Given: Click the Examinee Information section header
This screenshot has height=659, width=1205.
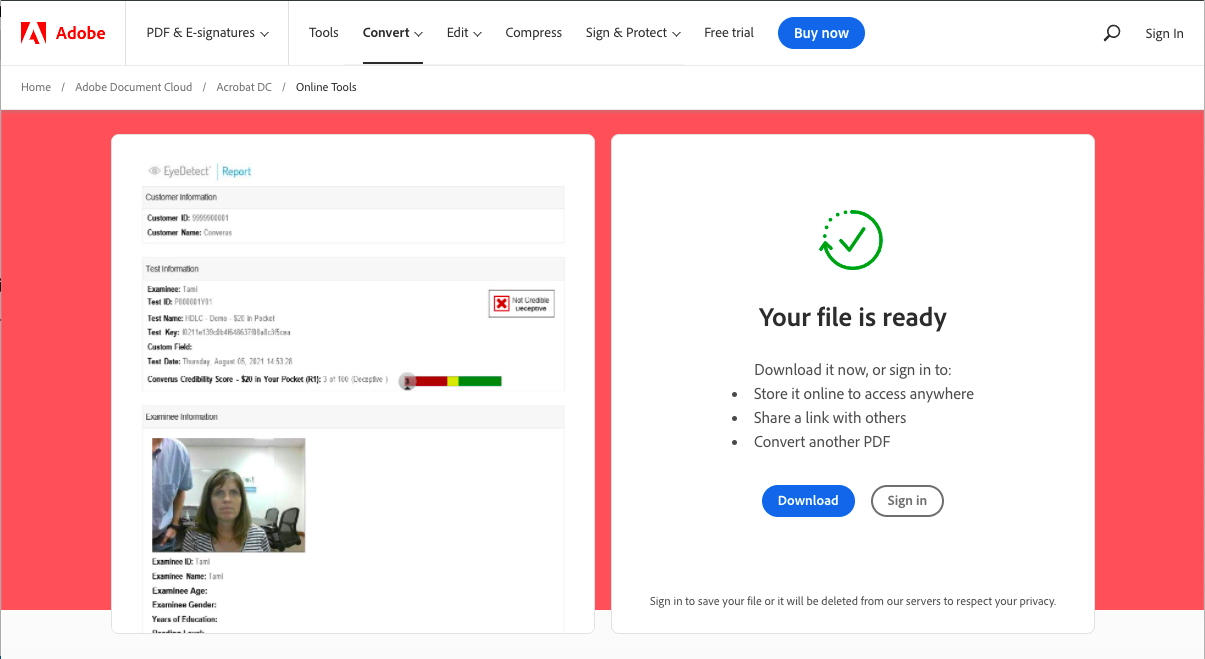Looking at the screenshot, I should tap(353, 417).
